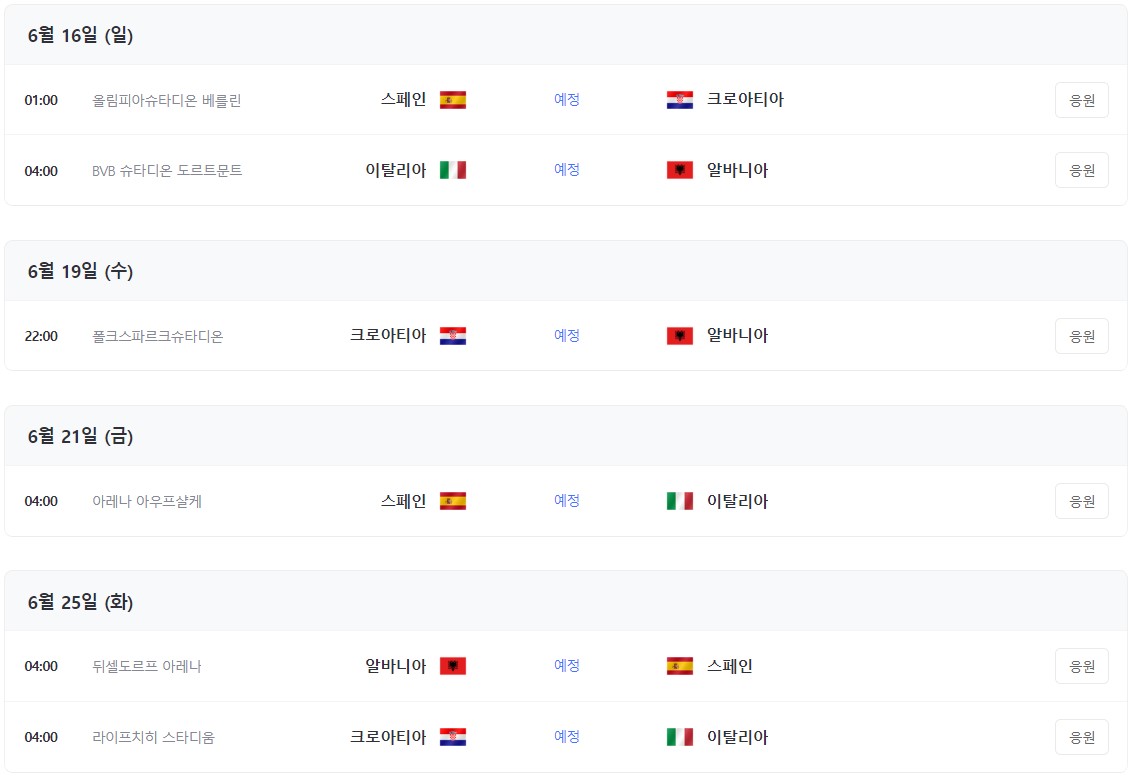
Task: Click the 응원 button for Croatia vs Albania
Action: coord(1081,336)
